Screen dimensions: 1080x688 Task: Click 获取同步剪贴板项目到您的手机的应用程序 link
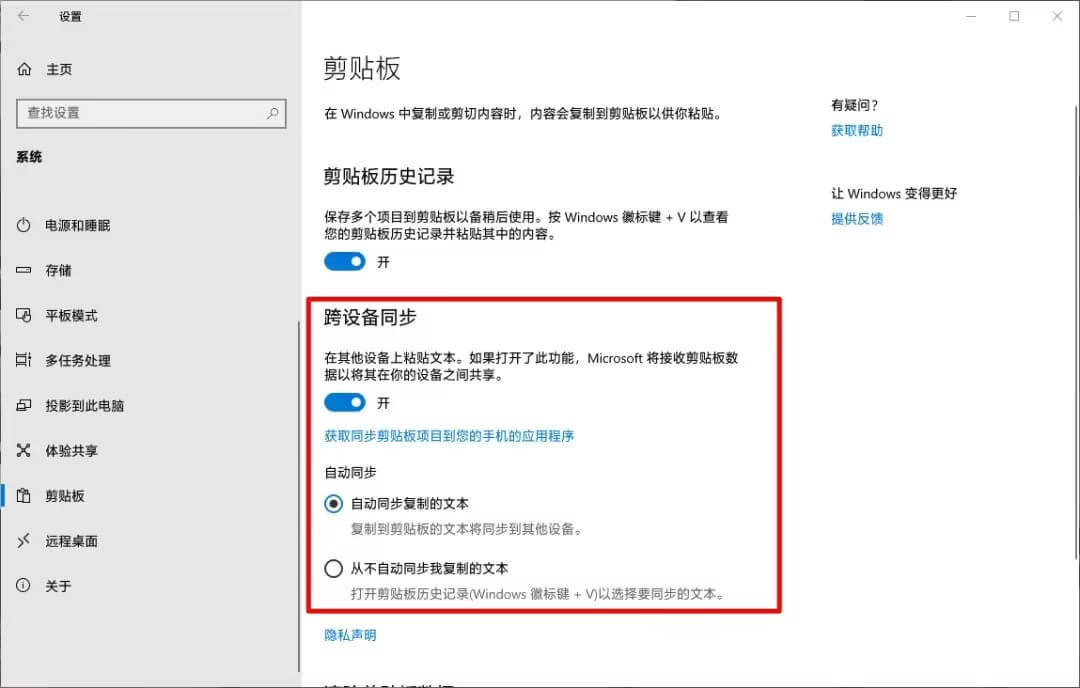[448, 436]
